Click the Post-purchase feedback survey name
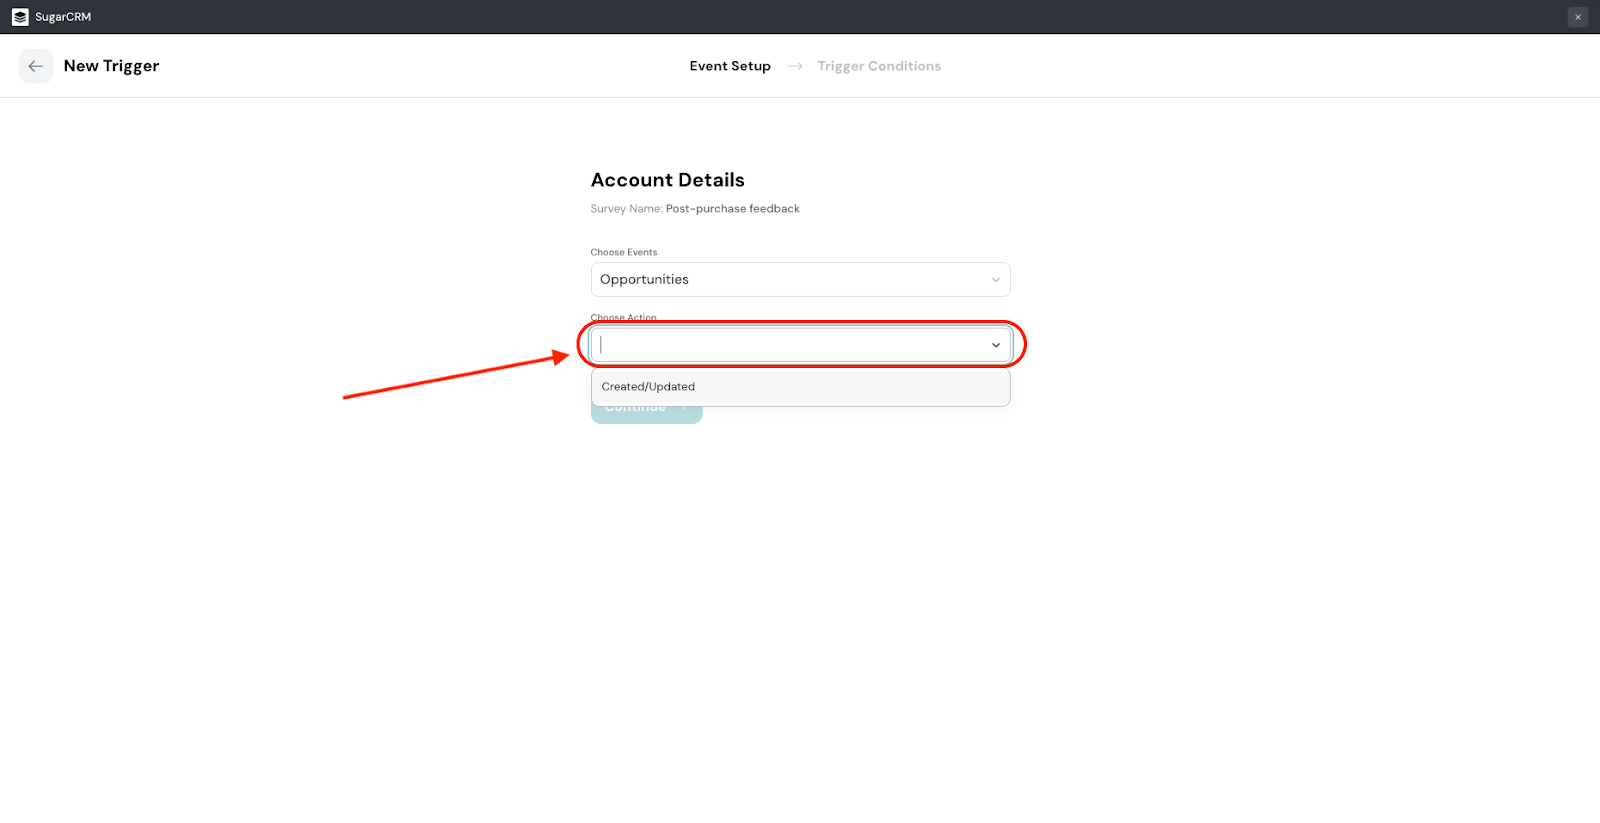Screen dimensions: 1600x823 coord(733,209)
